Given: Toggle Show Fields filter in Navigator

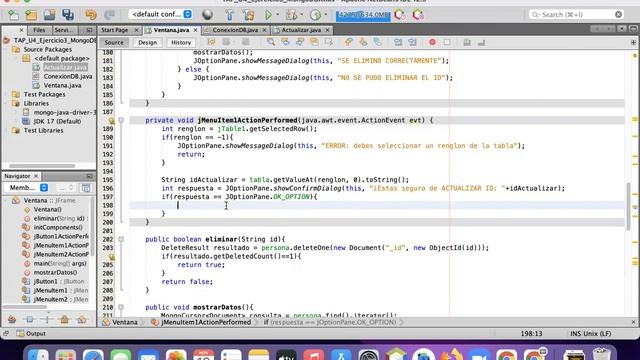Looking at the screenshot, I should coord(29,319).
